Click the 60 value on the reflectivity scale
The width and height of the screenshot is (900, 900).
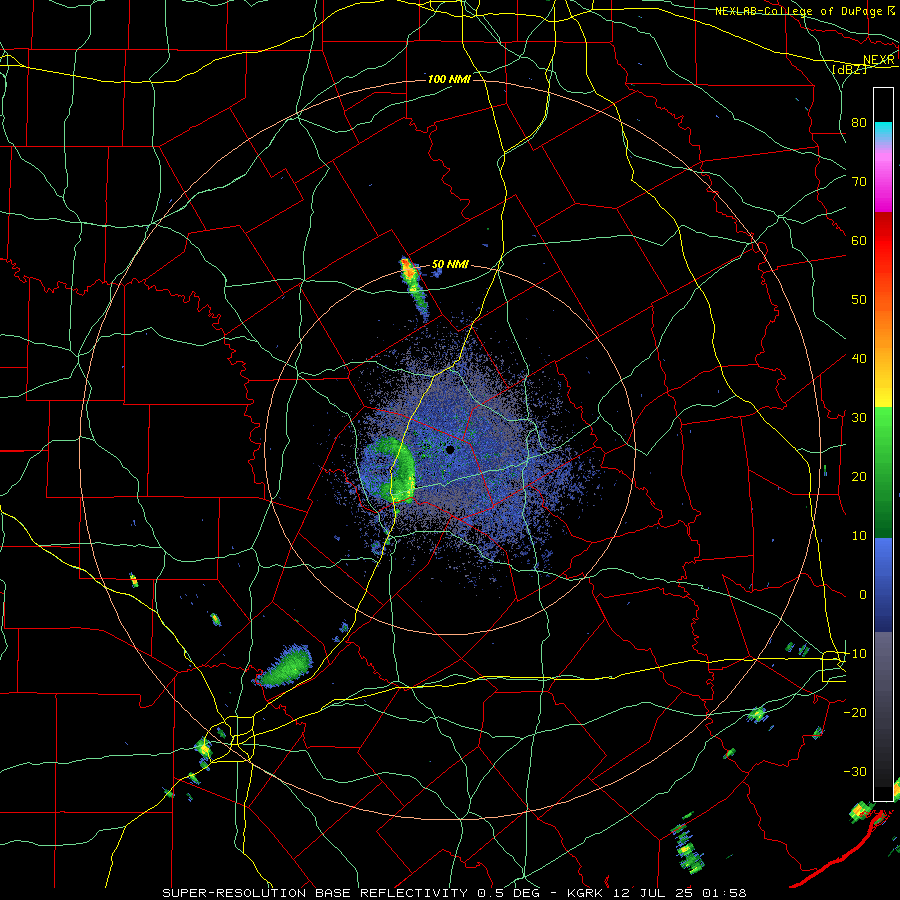859,241
